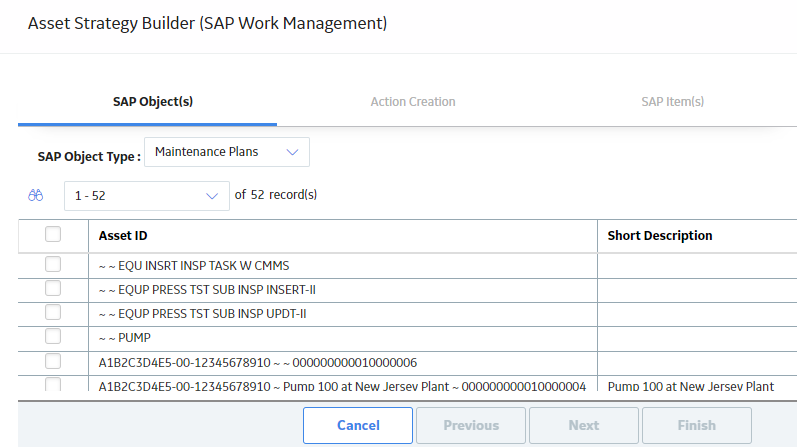The width and height of the screenshot is (797, 447).
Task: Open the SAP Object Type Maintenance Plans dropdown
Action: coord(227,152)
